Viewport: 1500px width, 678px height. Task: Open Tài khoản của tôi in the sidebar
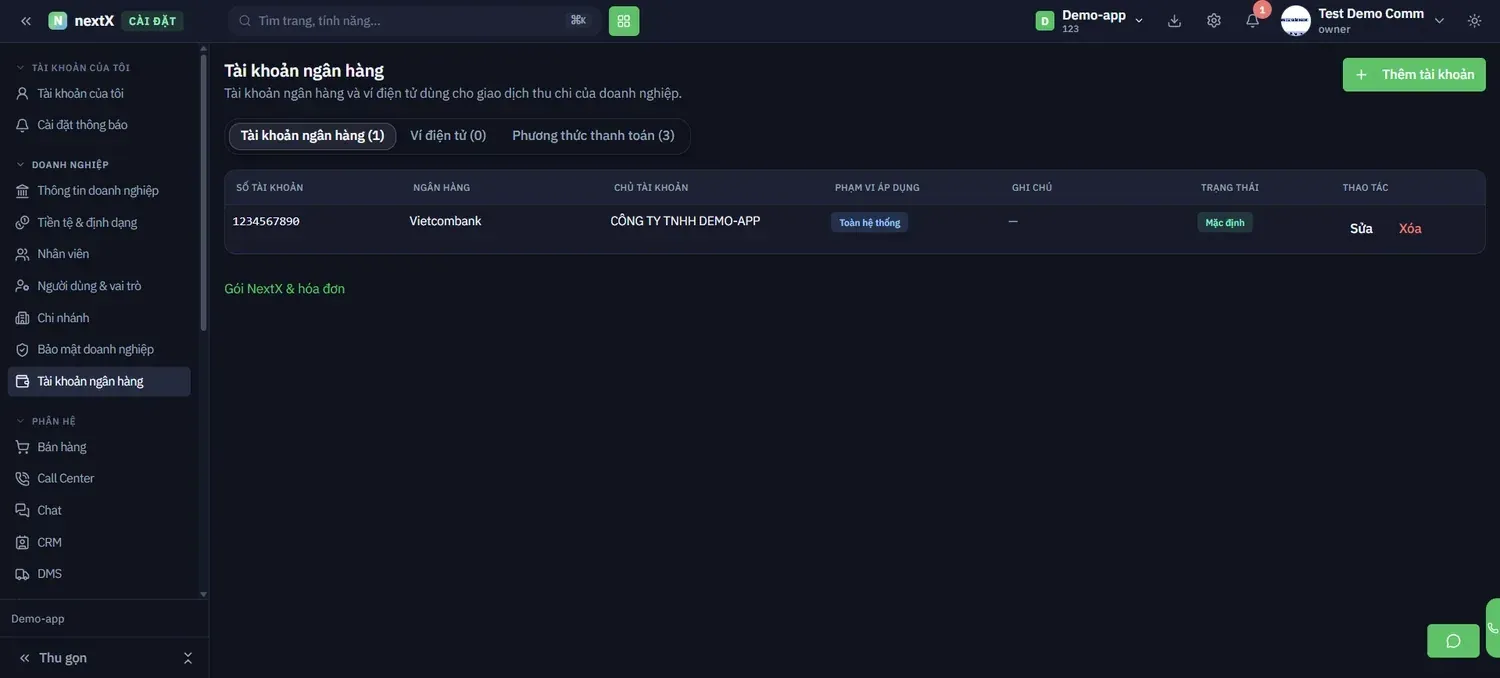click(99, 93)
